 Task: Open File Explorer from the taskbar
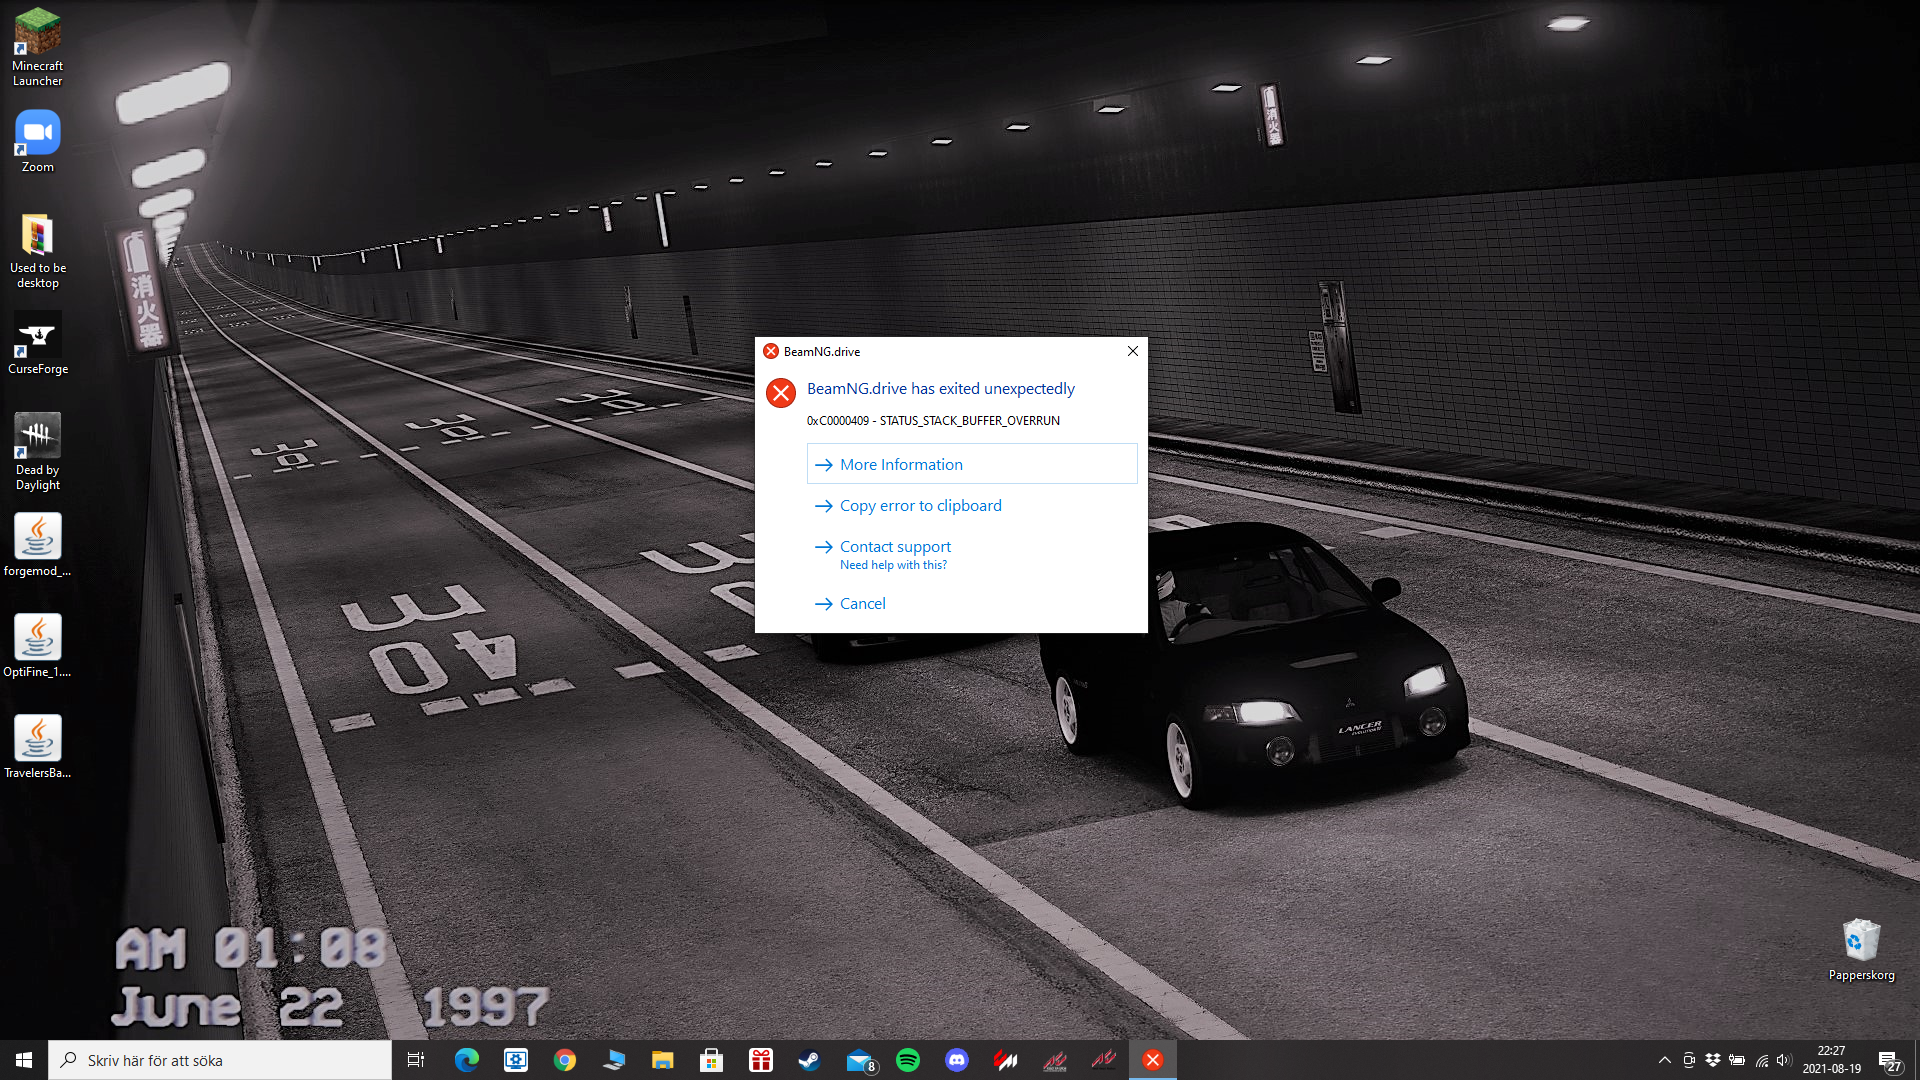(663, 1060)
